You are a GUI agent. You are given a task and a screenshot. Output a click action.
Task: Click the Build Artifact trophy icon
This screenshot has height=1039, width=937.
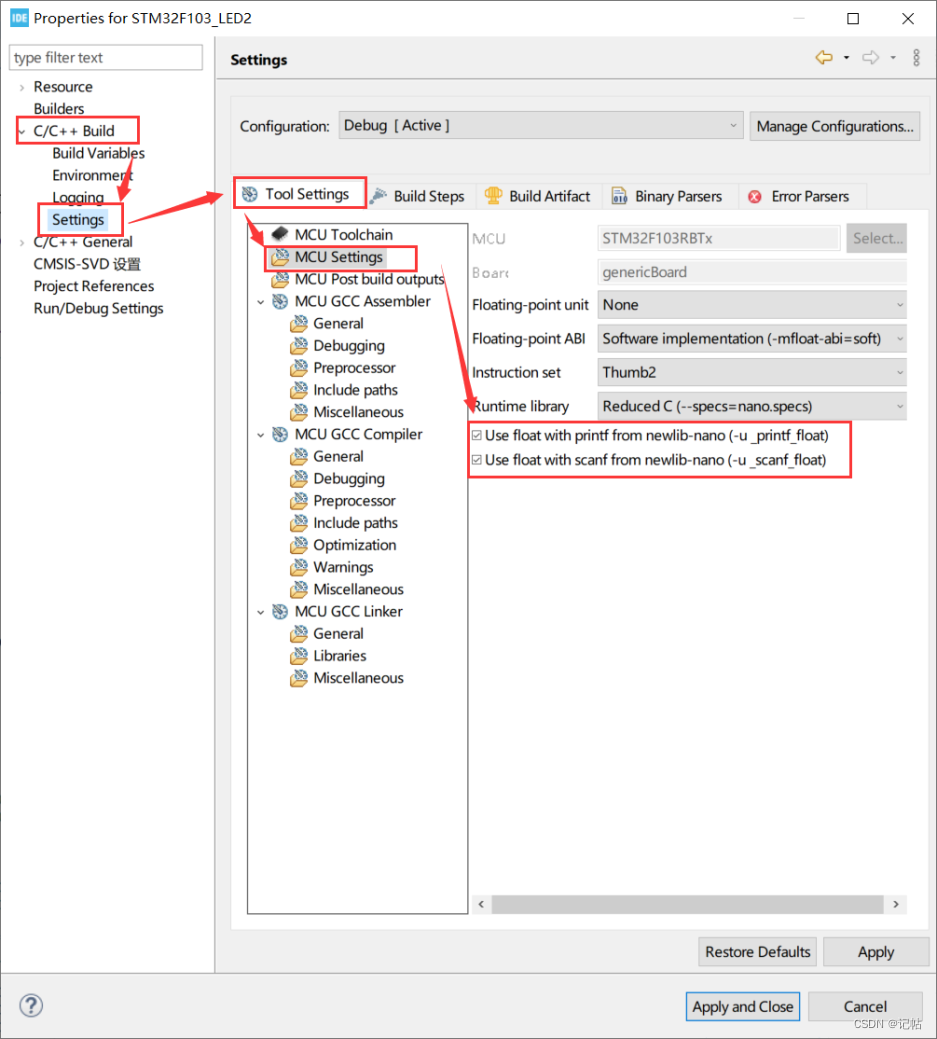click(493, 195)
